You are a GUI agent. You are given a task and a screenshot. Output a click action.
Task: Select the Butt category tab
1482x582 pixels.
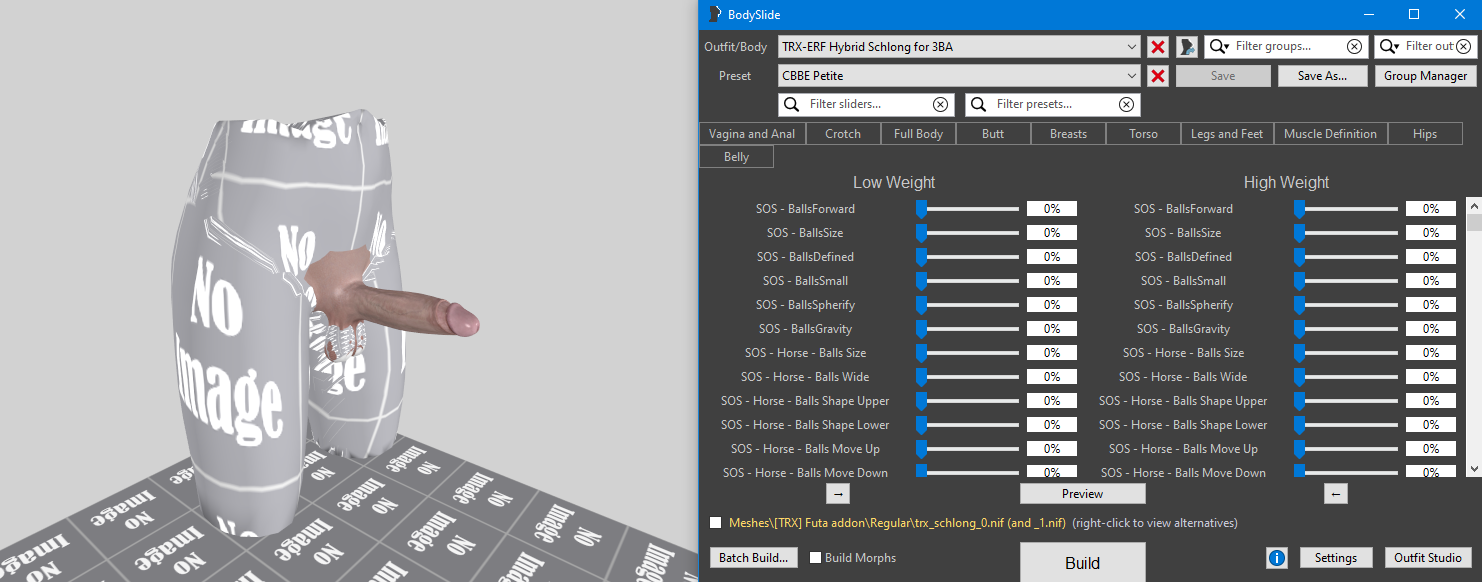[993, 134]
